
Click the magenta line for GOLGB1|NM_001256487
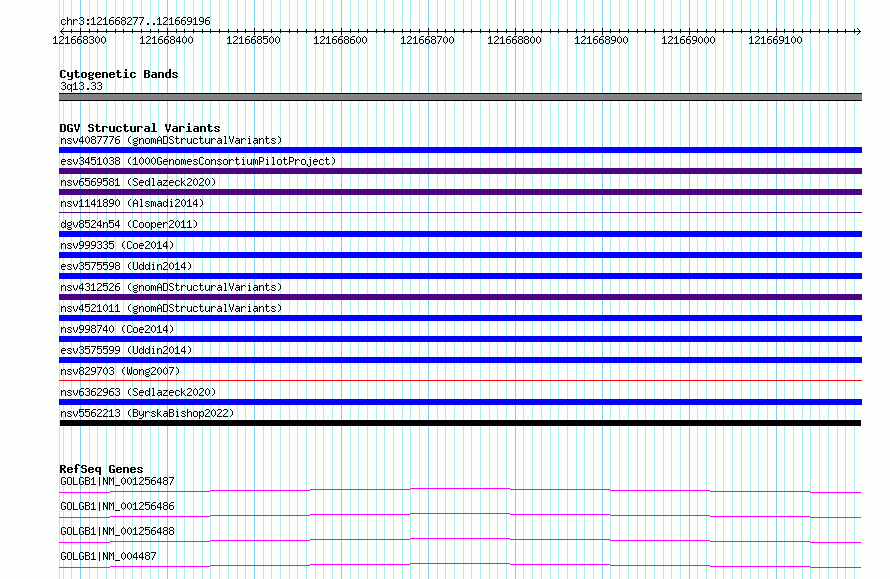pos(460,490)
